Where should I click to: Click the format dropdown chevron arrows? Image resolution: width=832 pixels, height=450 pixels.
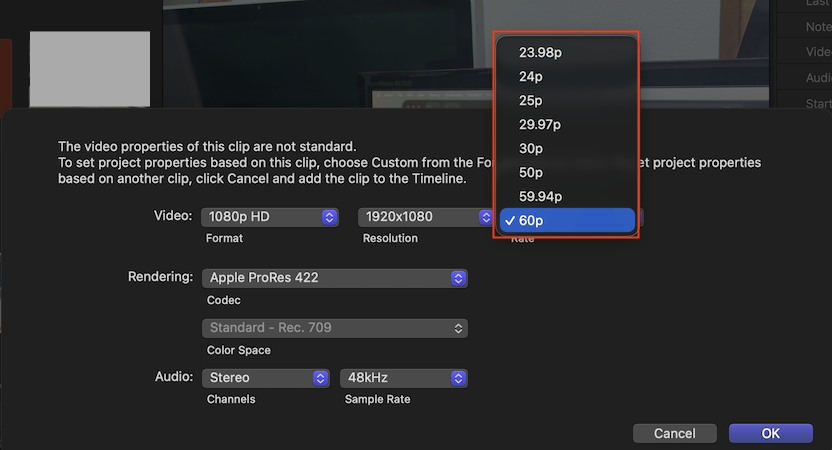point(328,217)
